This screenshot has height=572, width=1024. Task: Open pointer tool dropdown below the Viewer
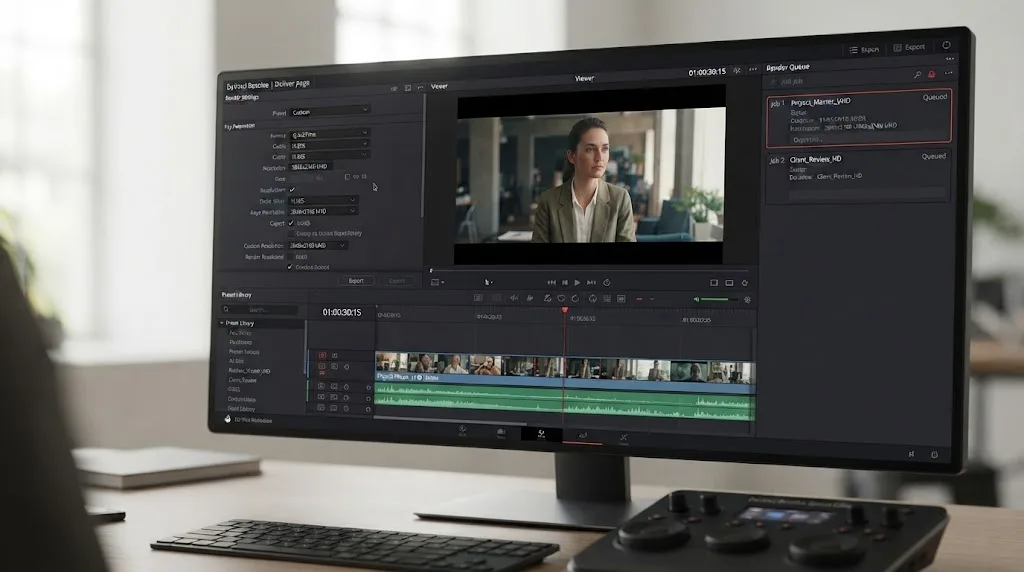click(x=488, y=282)
